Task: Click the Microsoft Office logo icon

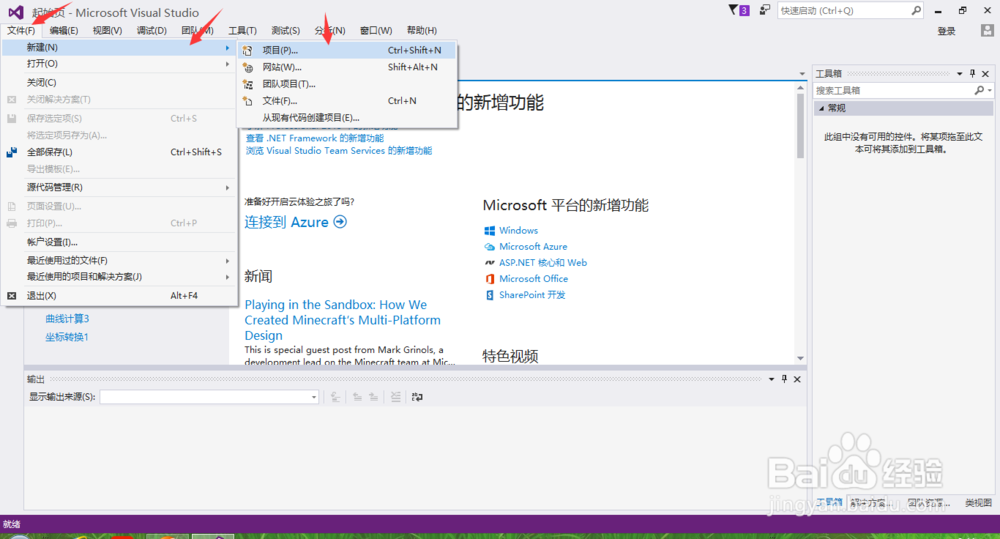Action: click(489, 279)
